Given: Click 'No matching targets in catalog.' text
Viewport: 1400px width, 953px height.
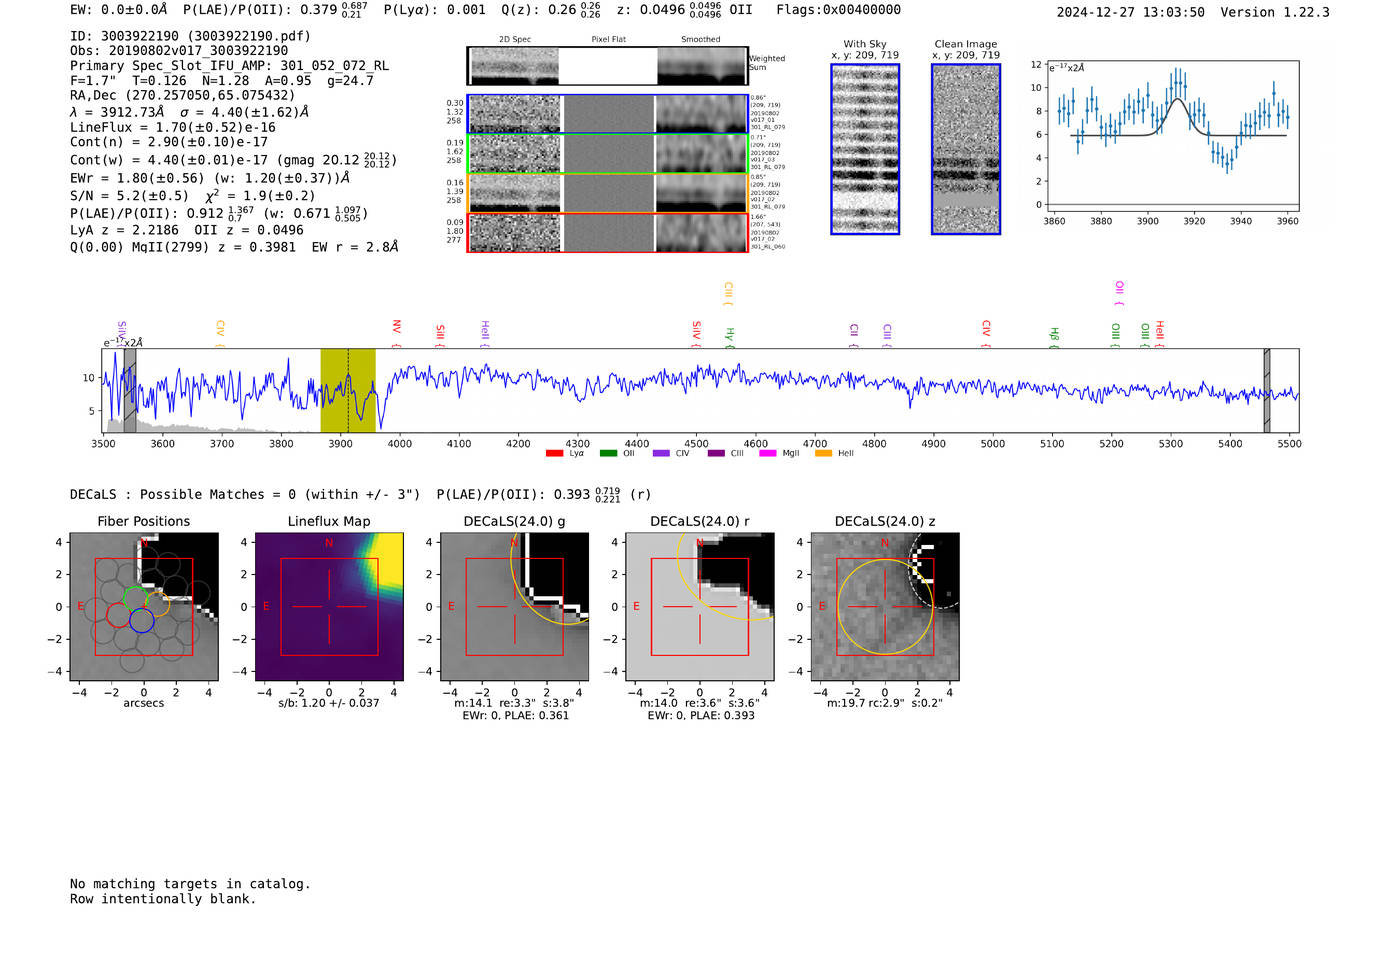Looking at the screenshot, I should (x=190, y=884).
